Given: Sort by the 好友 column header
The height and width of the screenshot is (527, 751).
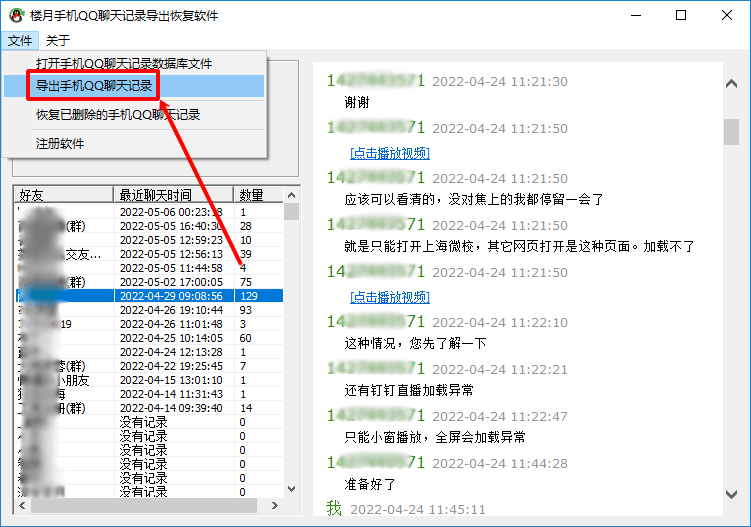Looking at the screenshot, I should click(x=64, y=195).
